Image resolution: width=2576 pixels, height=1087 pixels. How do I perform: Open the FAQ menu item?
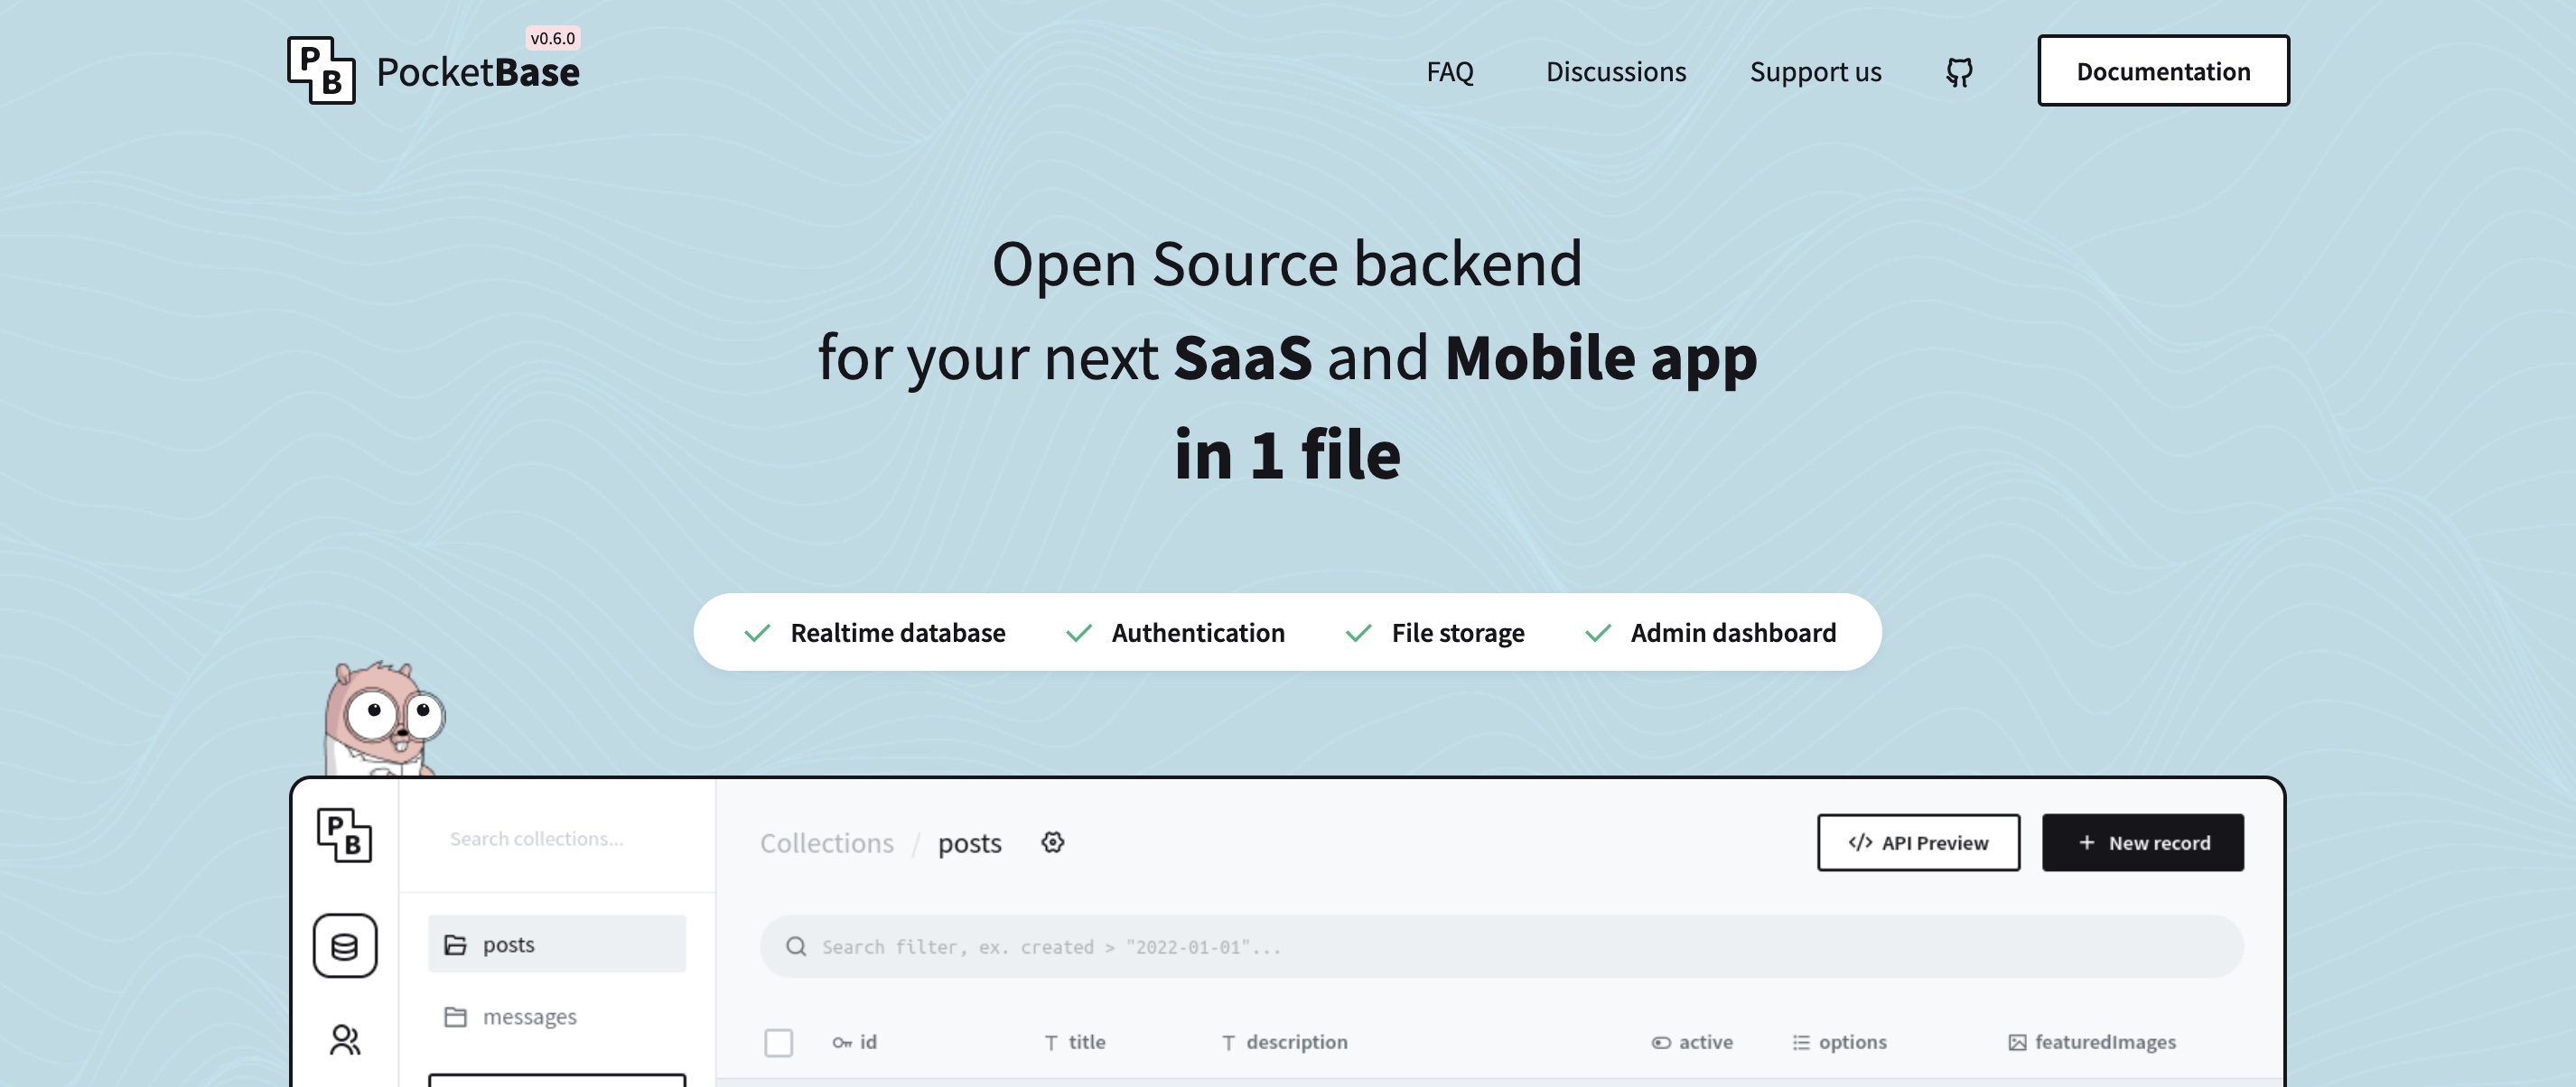1449,72
